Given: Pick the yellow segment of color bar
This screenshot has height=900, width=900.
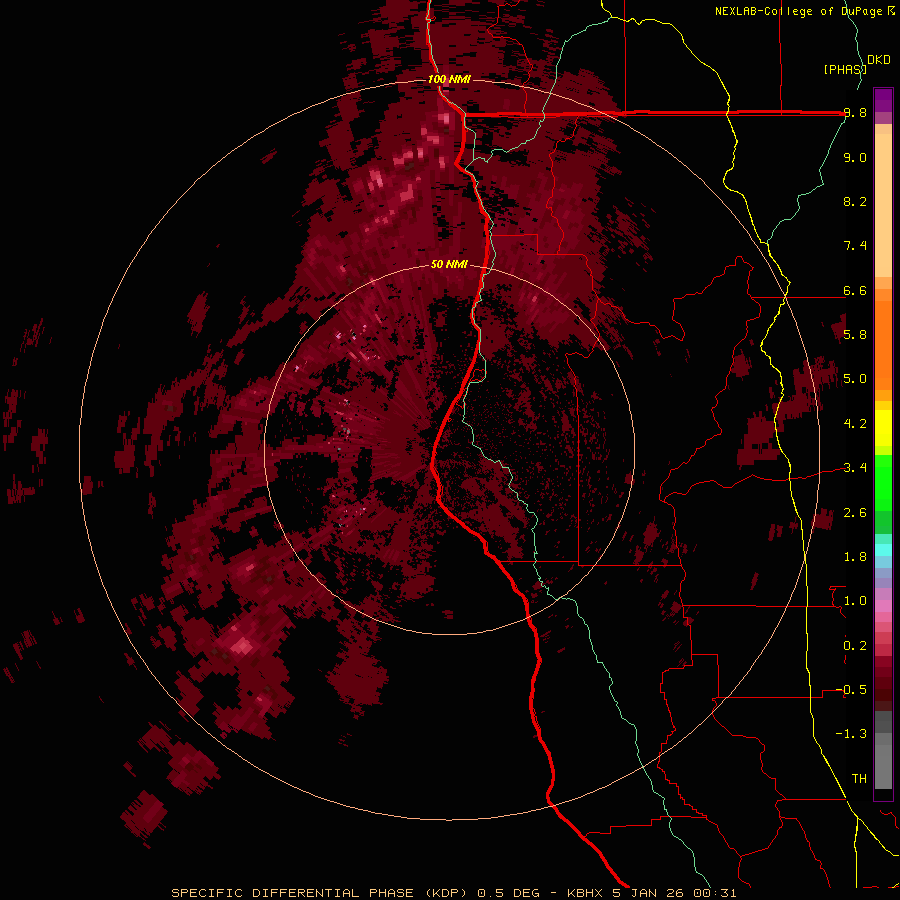Looking at the screenshot, I should [x=883, y=428].
